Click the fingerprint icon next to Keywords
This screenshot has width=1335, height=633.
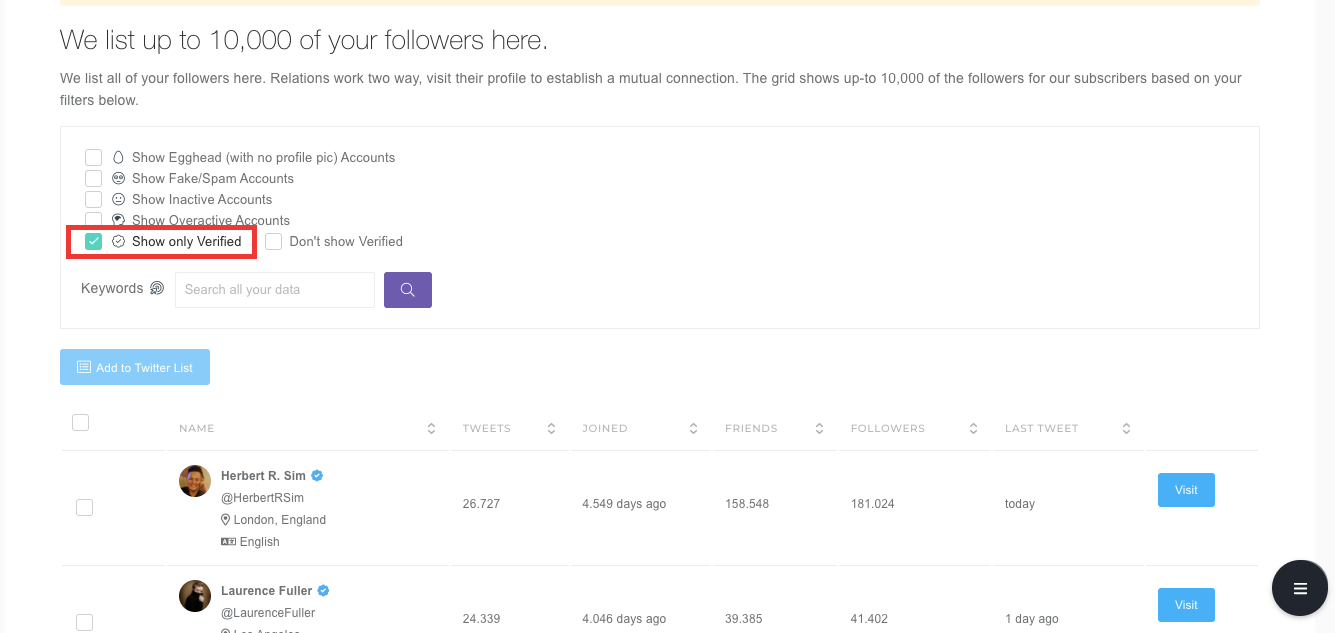pos(157,288)
